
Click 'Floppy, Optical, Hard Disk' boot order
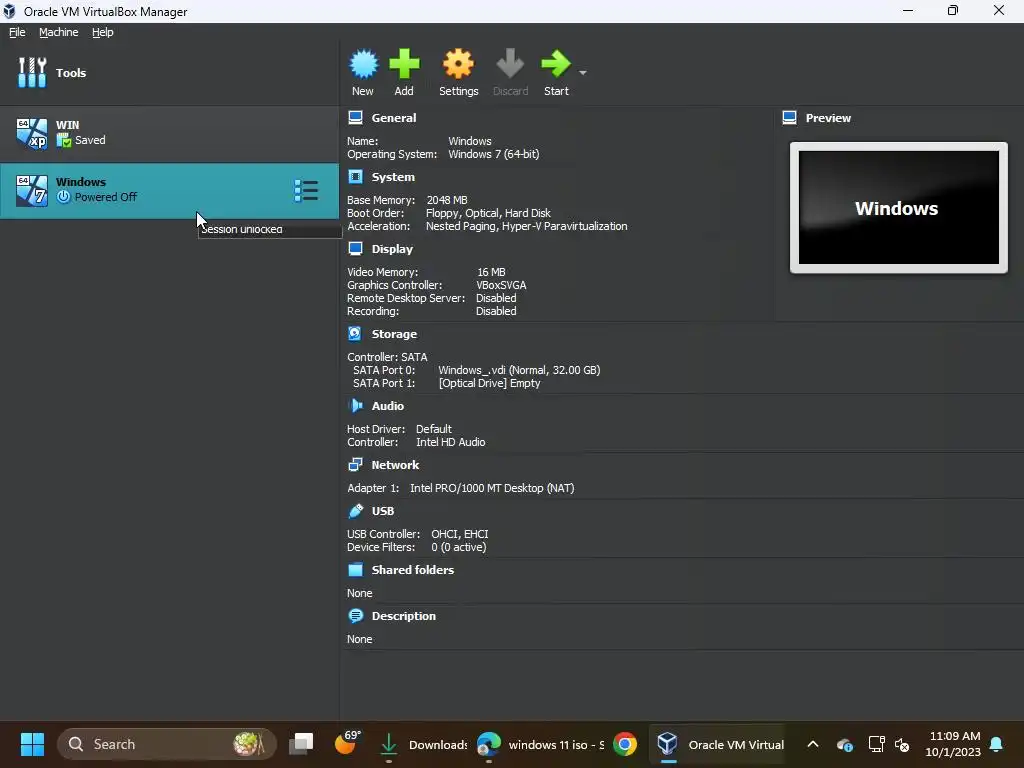(488, 214)
